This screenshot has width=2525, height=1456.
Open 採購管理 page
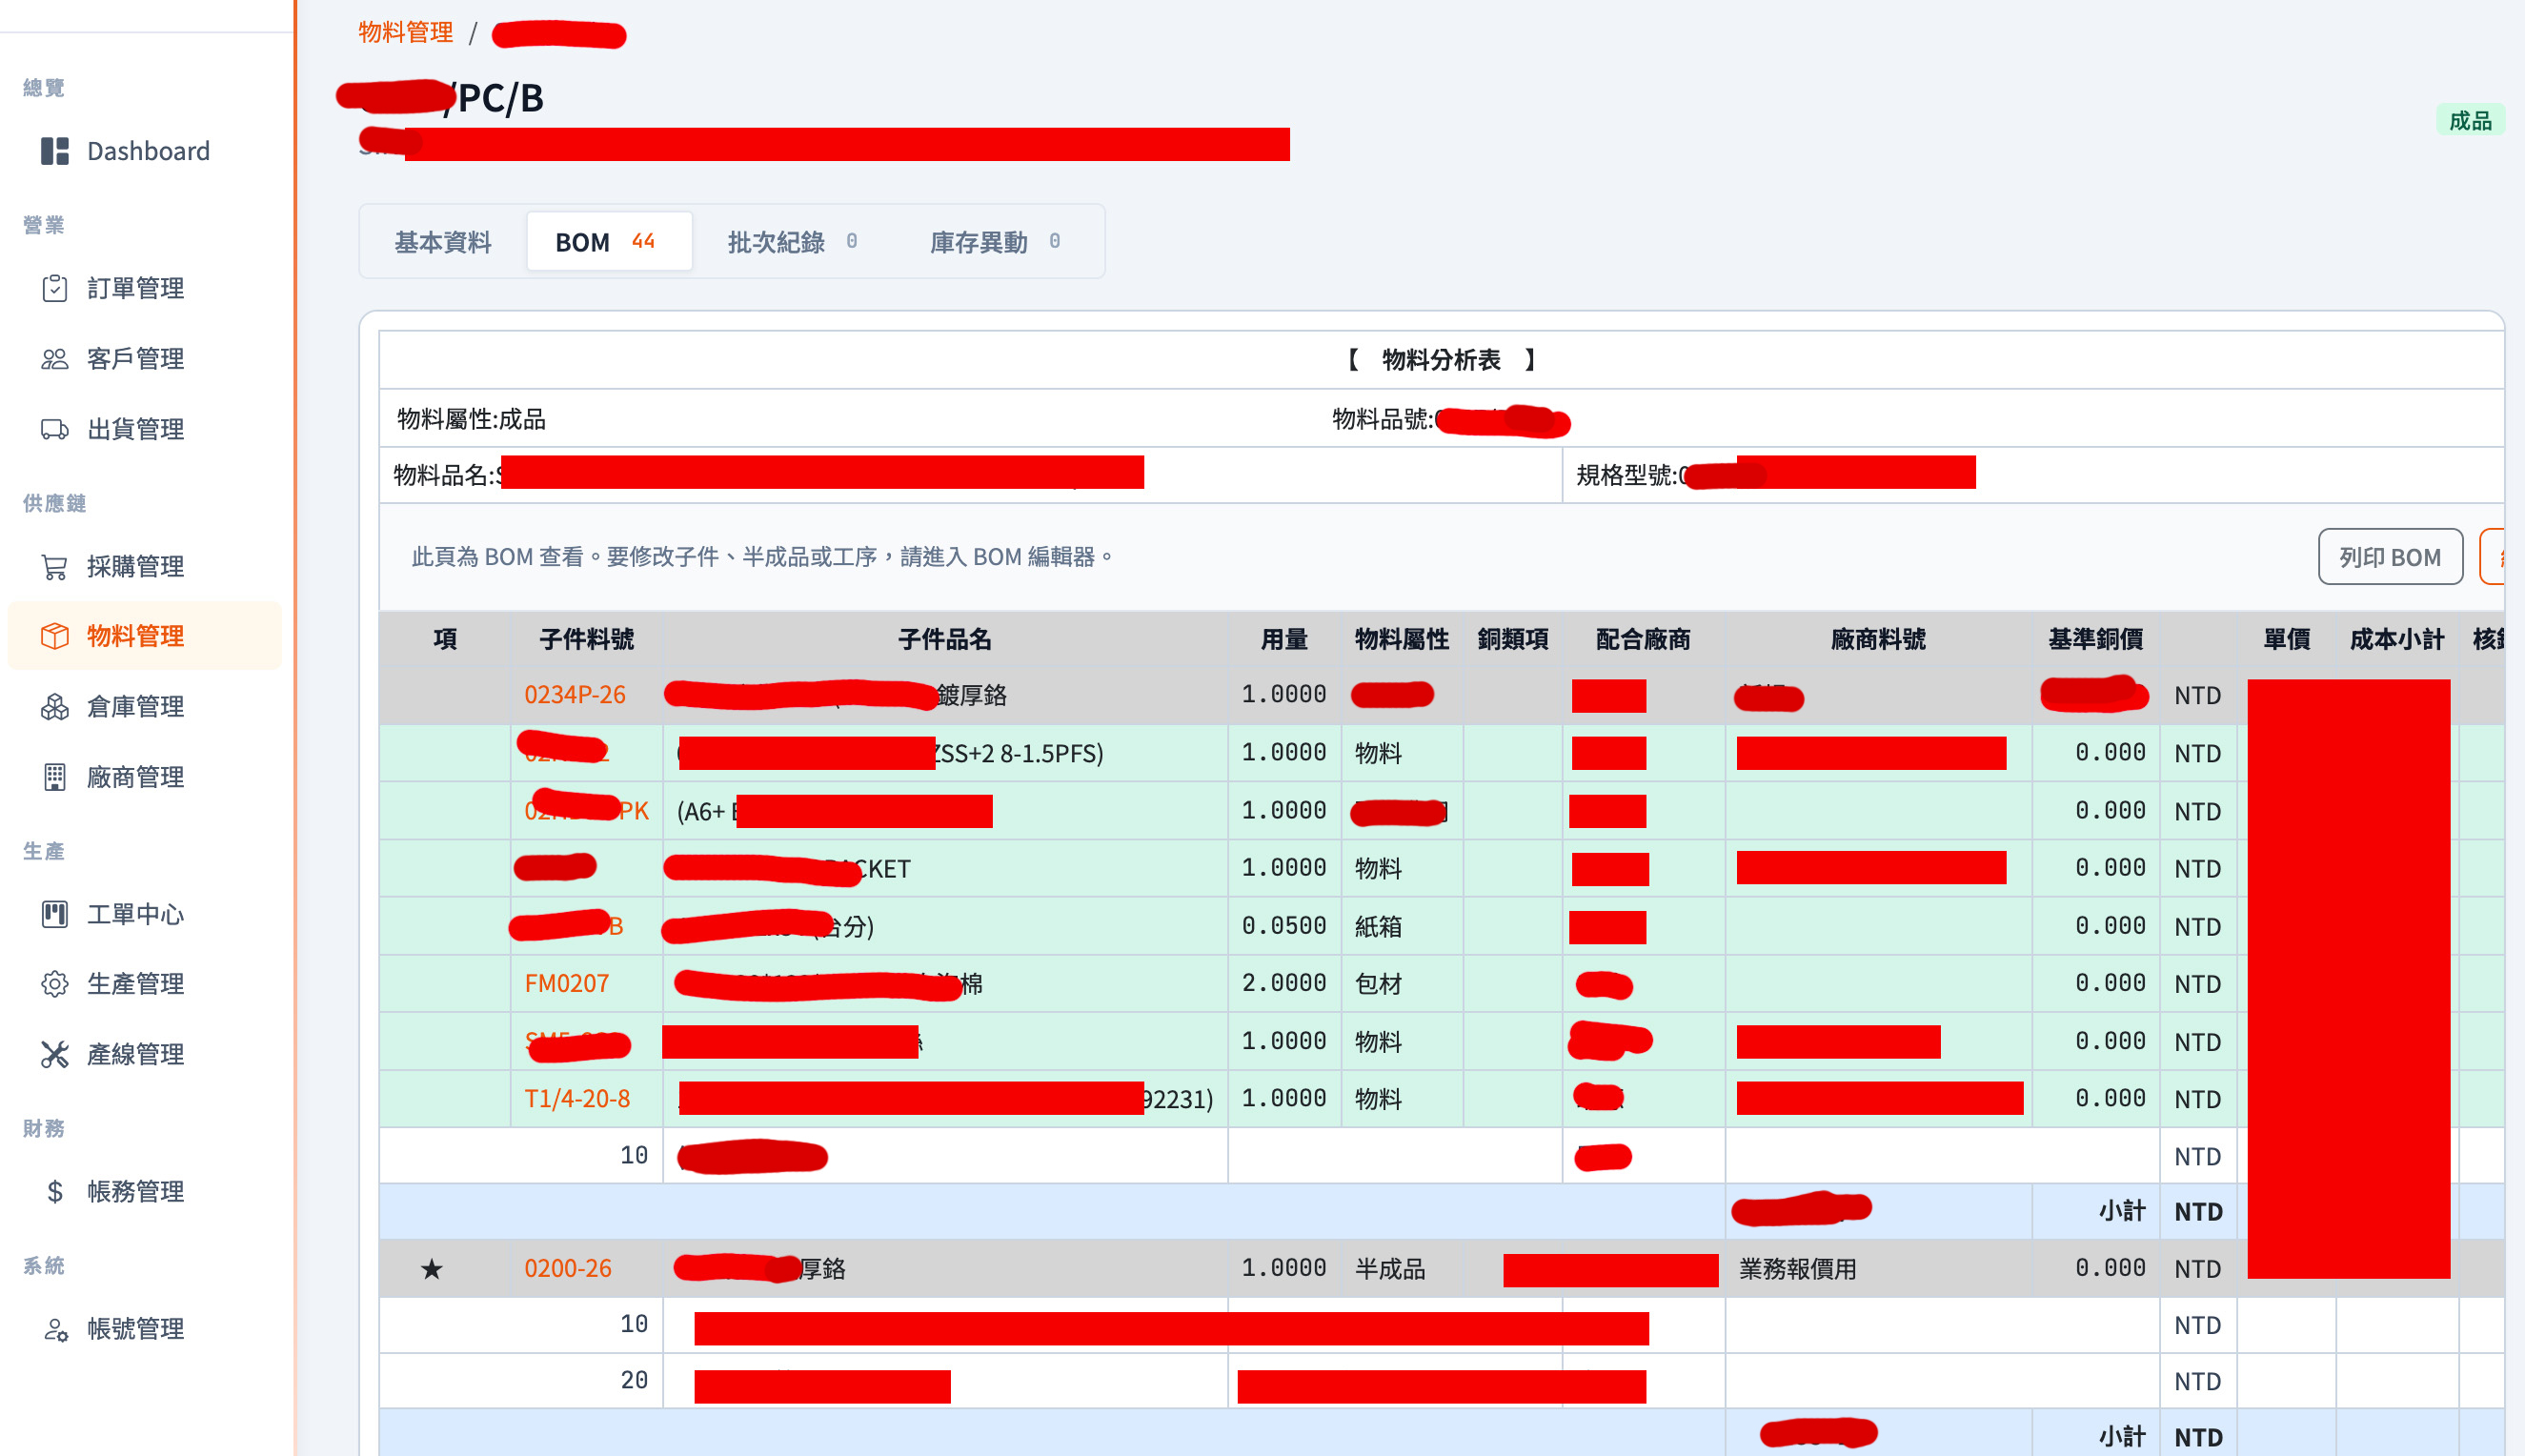pos(144,566)
